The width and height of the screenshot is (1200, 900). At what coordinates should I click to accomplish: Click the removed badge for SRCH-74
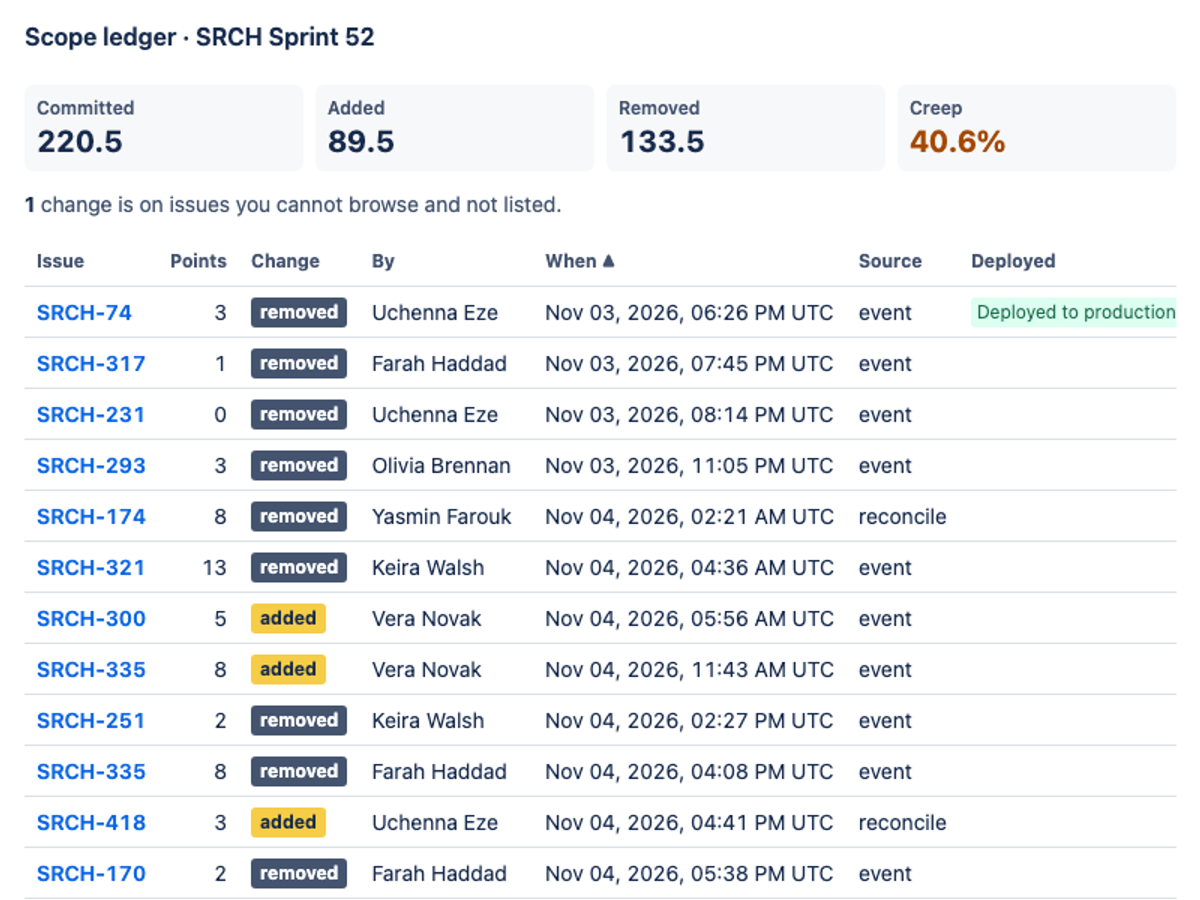(299, 313)
